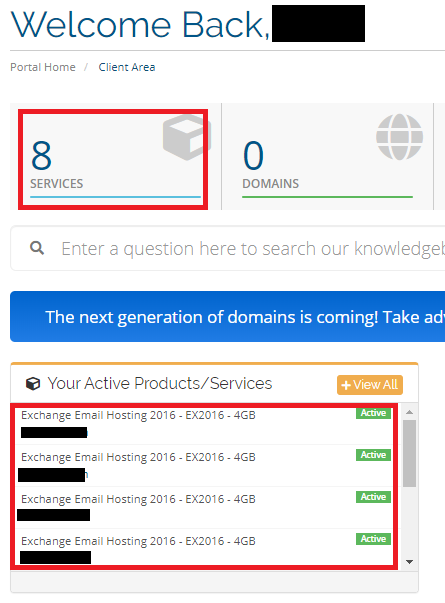
Task: Click the 'SERVICES' label under the count
Action: coord(57,183)
